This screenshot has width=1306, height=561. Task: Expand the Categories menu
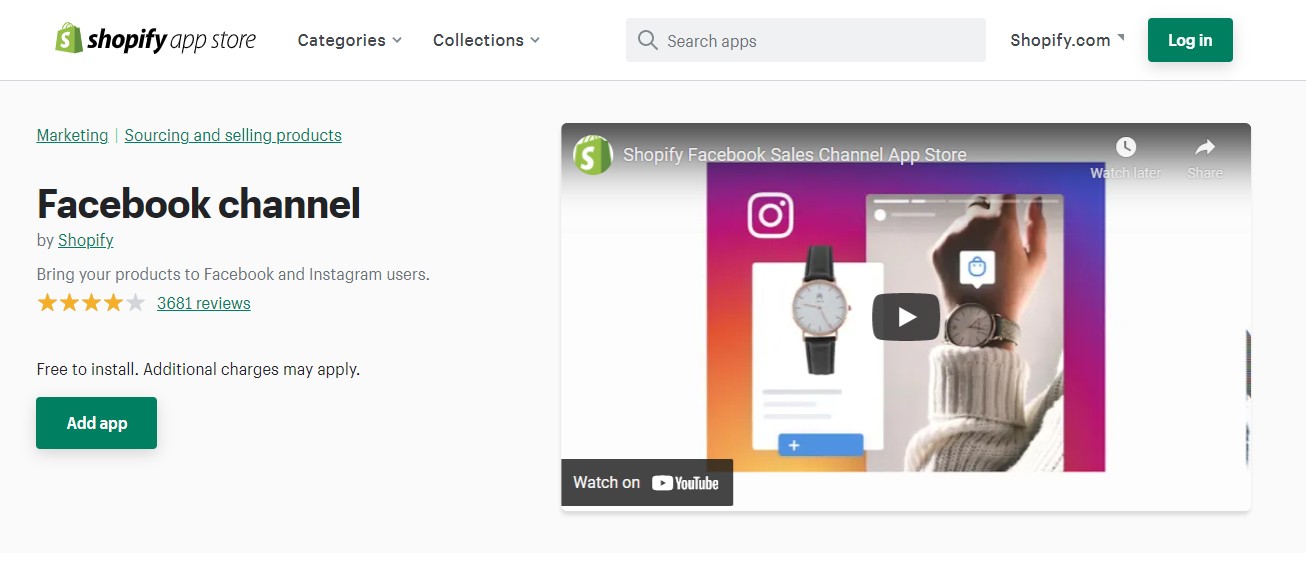click(350, 40)
